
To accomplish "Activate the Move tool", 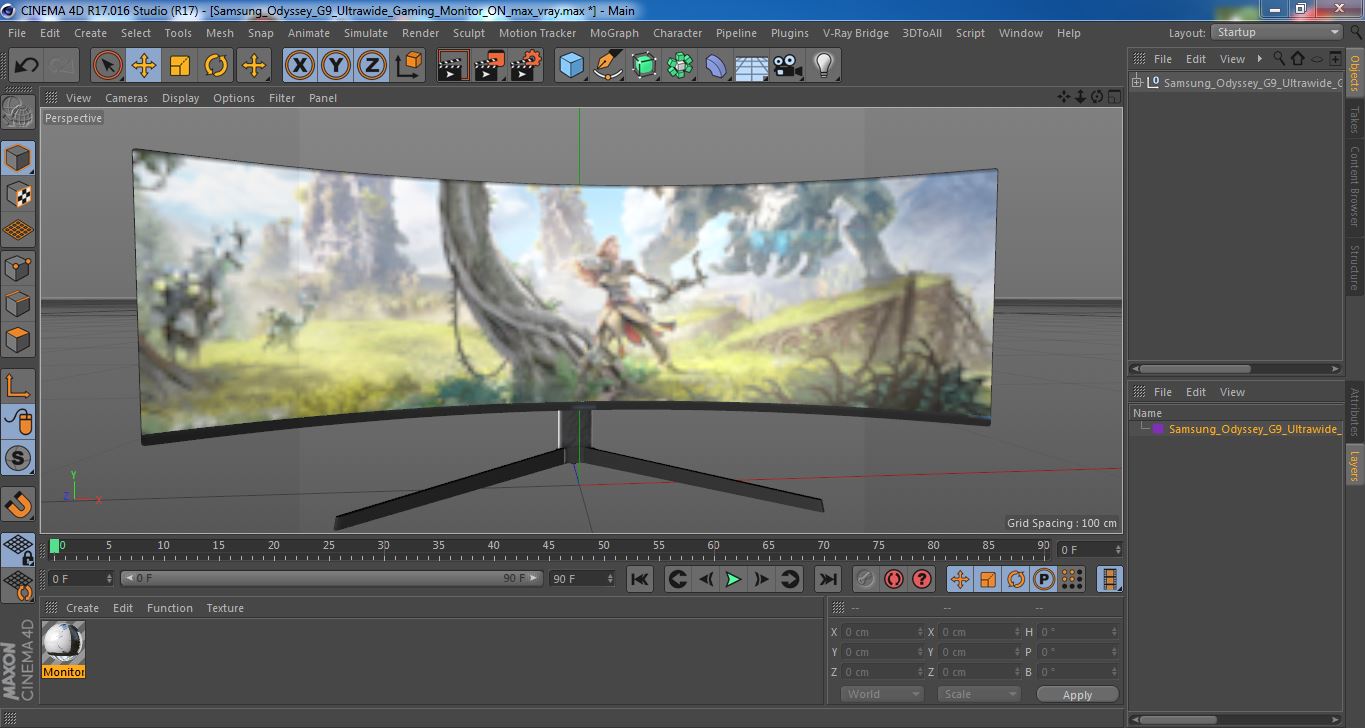I will tap(144, 66).
